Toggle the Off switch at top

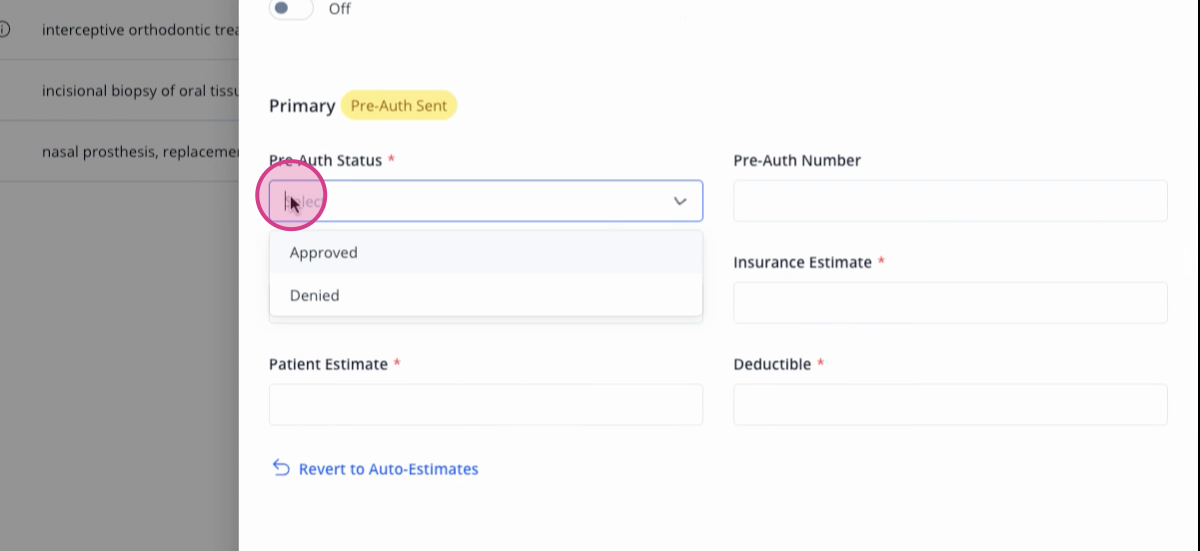pyautogui.click(x=291, y=8)
